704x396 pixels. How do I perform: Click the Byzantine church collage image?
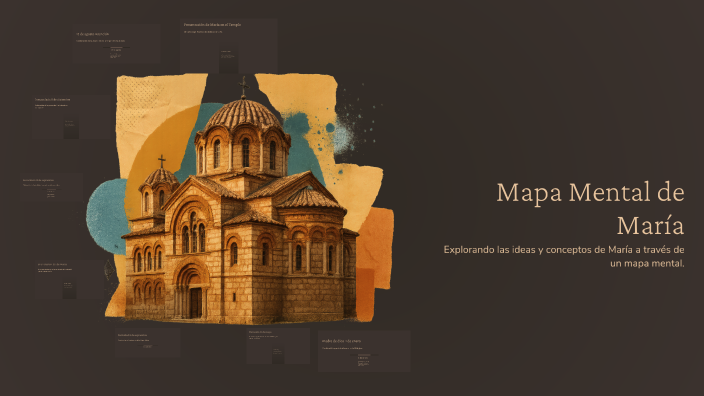pos(240,198)
